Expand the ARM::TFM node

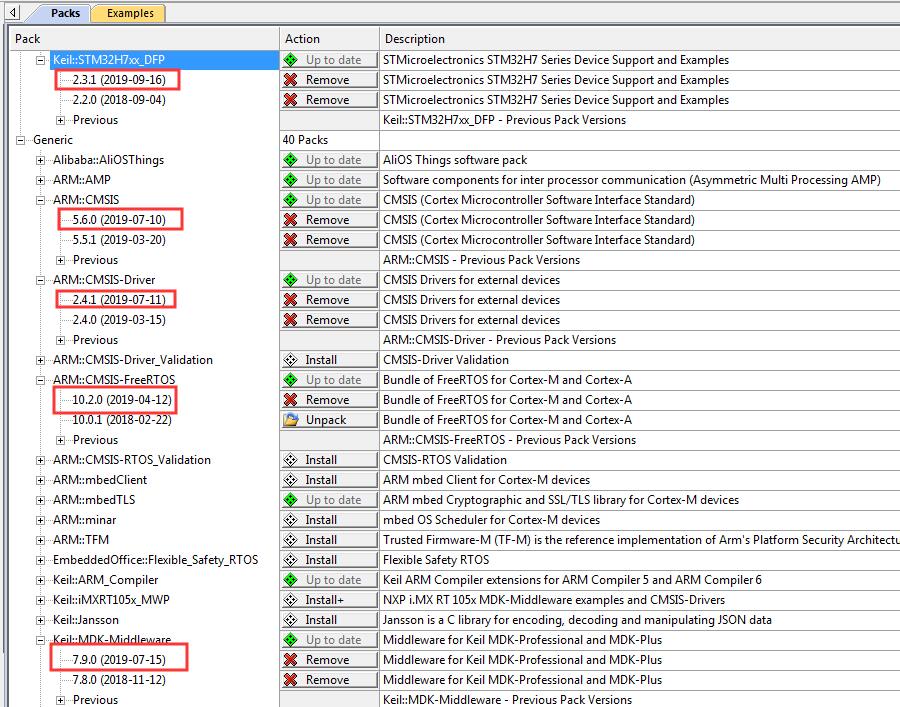pyautogui.click(x=40, y=540)
